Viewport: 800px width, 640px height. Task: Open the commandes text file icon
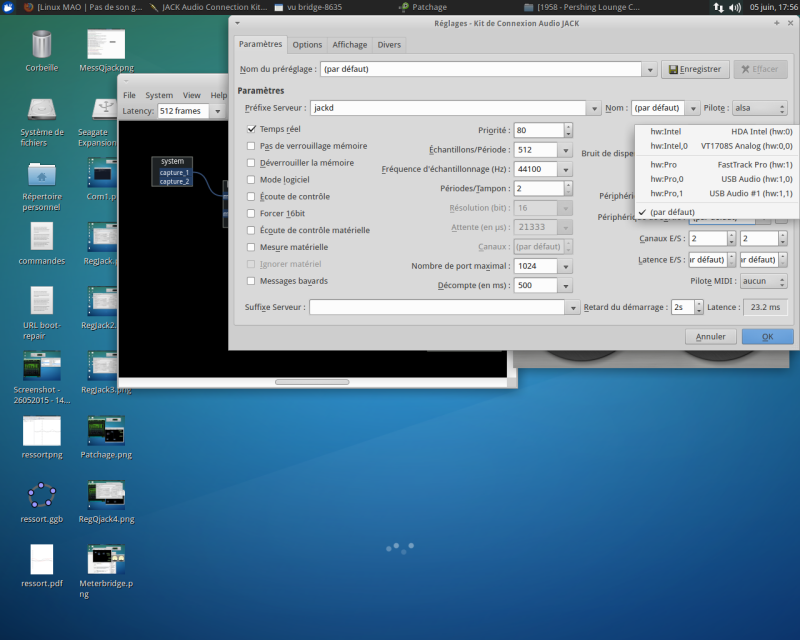coord(41,237)
